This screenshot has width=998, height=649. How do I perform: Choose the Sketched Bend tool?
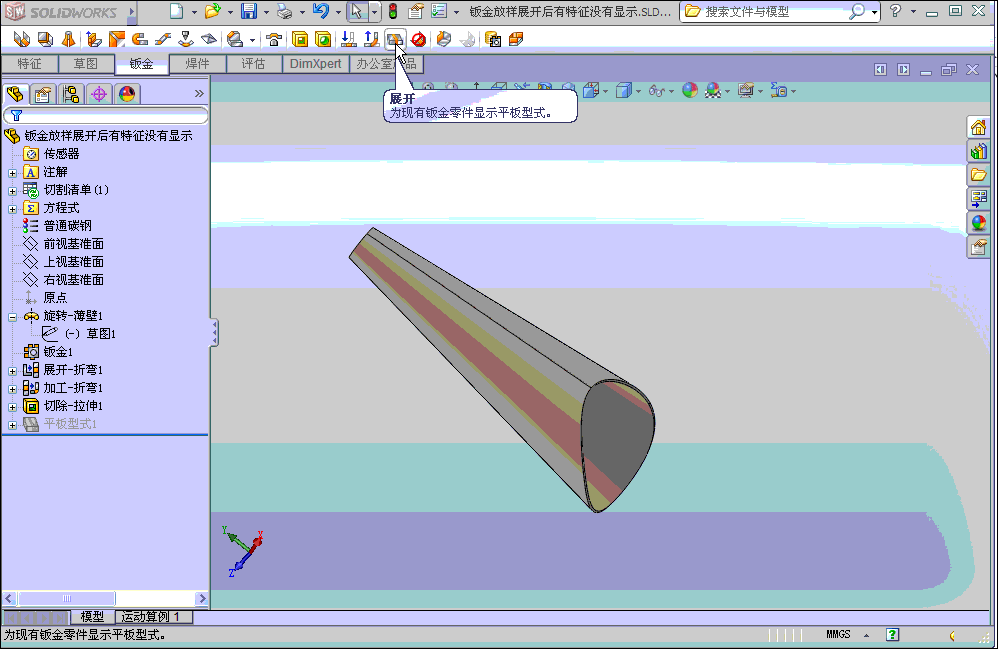pyautogui.click(x=186, y=39)
